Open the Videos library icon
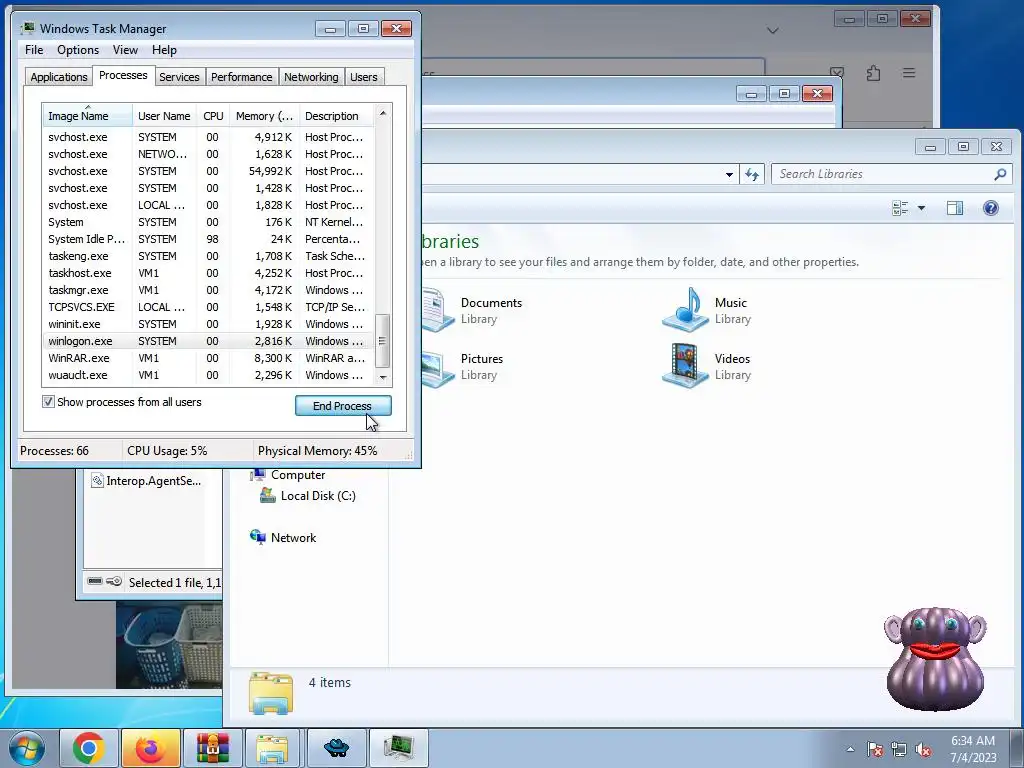The width and height of the screenshot is (1024, 768). click(x=685, y=366)
